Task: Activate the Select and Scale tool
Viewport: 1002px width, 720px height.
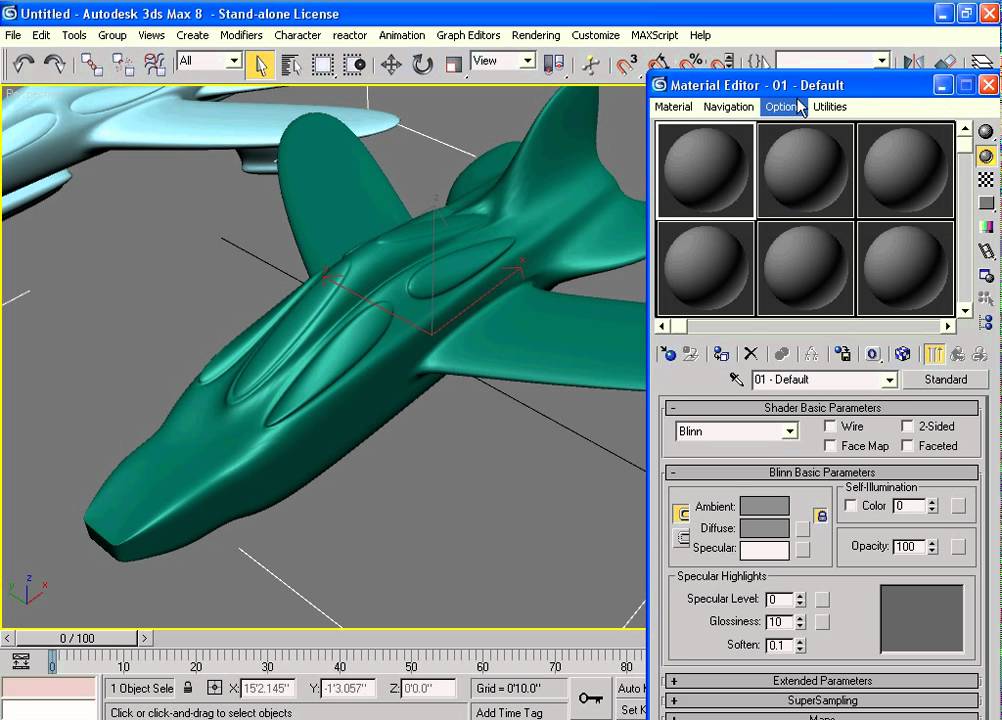Action: (x=454, y=65)
